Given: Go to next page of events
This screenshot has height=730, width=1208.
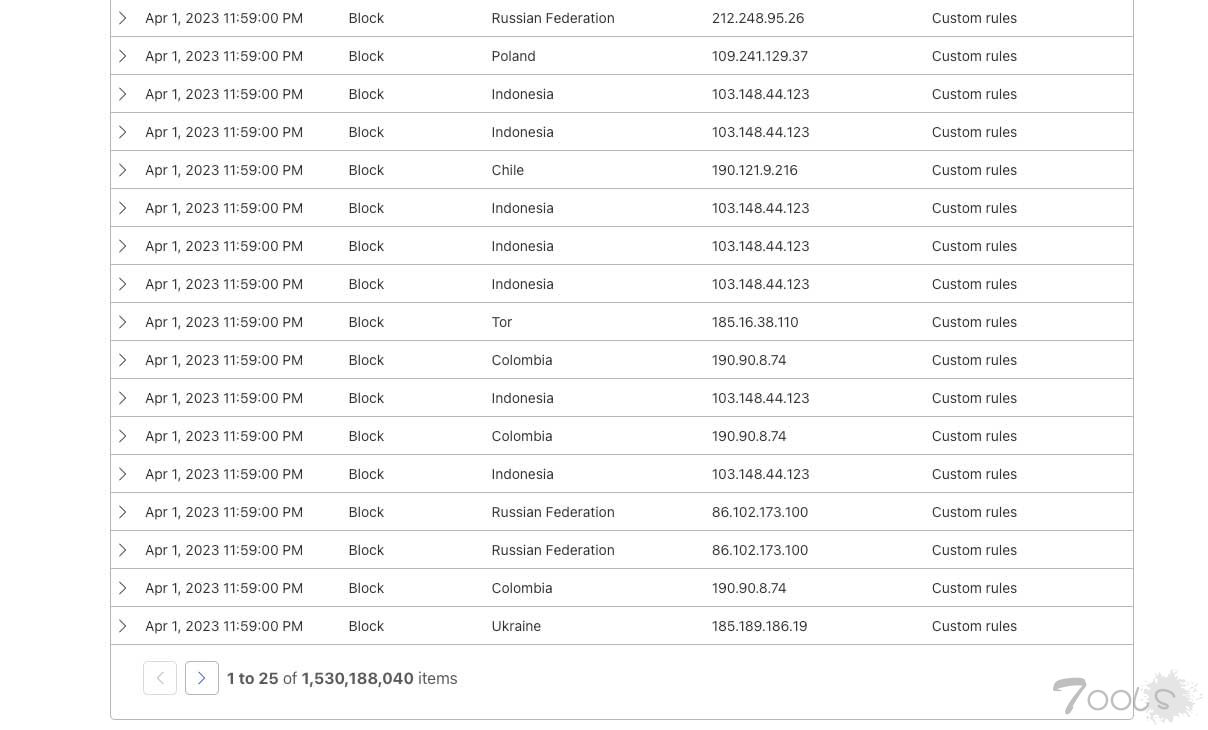Looking at the screenshot, I should (x=202, y=678).
